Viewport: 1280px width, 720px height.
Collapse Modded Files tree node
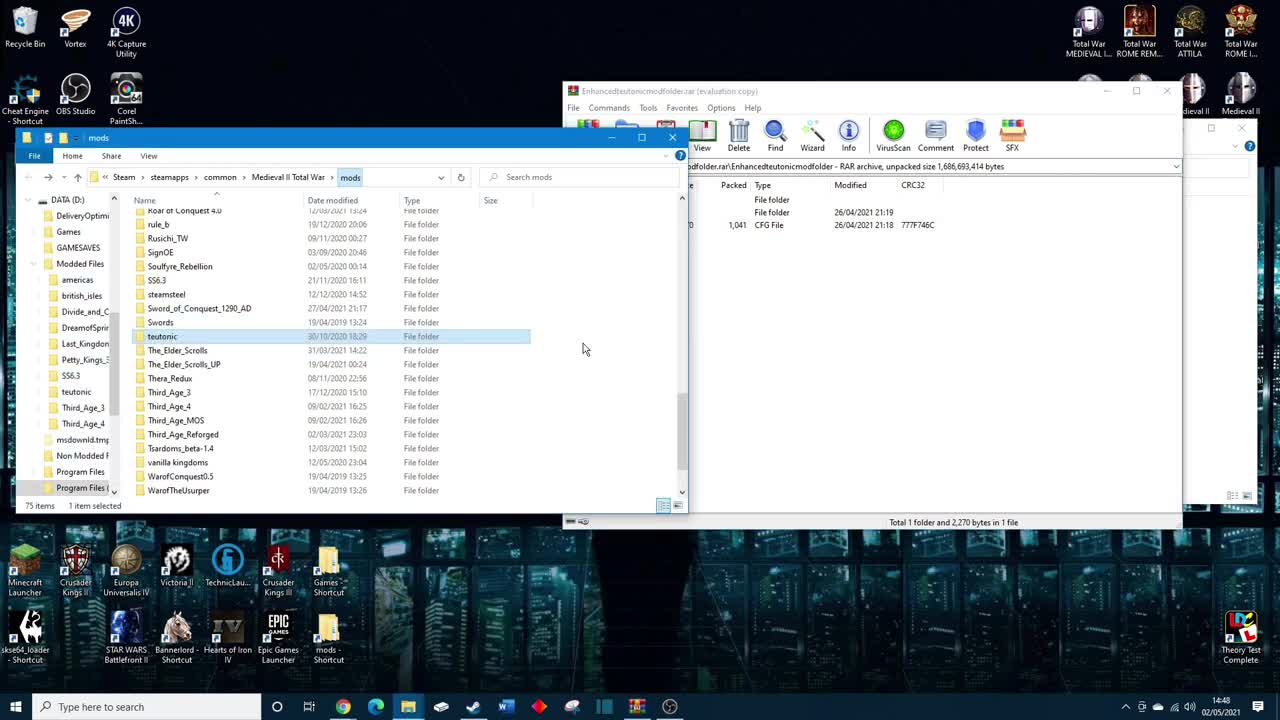point(33,264)
